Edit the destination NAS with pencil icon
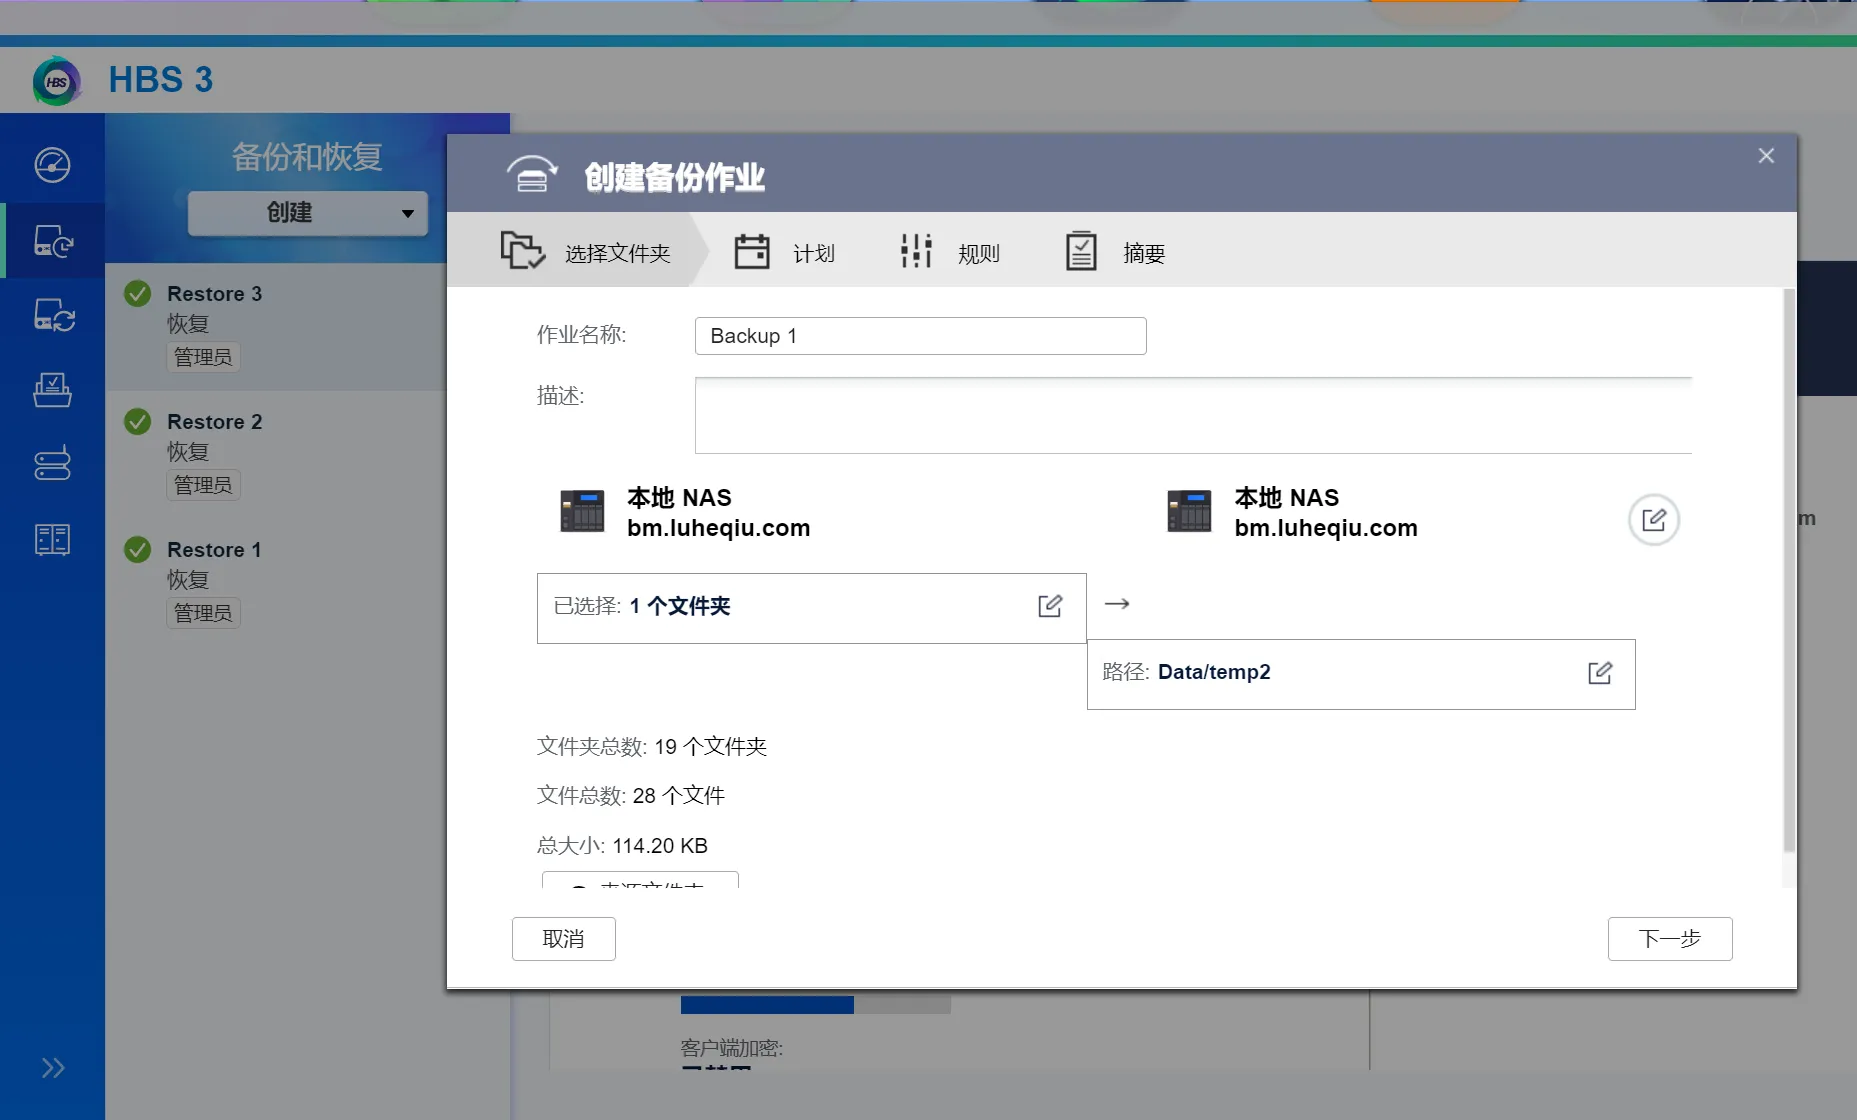Viewport: 1857px width, 1120px height. (1653, 520)
